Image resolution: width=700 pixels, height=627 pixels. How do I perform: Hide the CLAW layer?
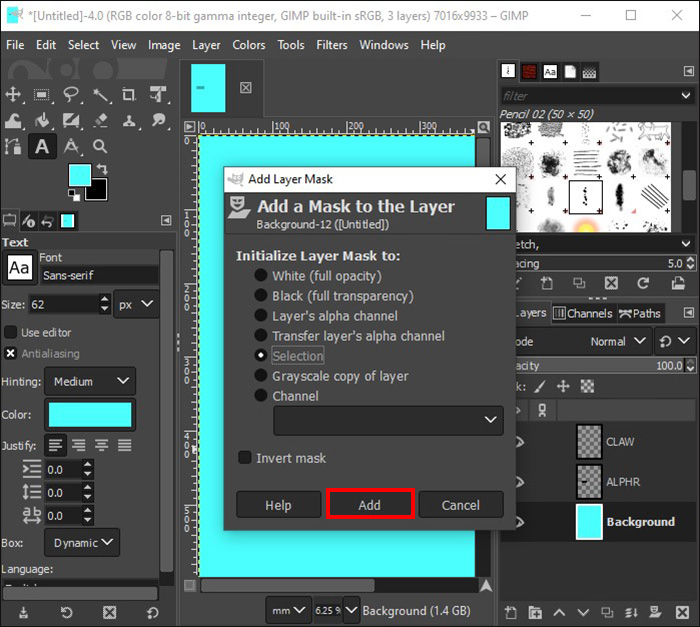519,442
